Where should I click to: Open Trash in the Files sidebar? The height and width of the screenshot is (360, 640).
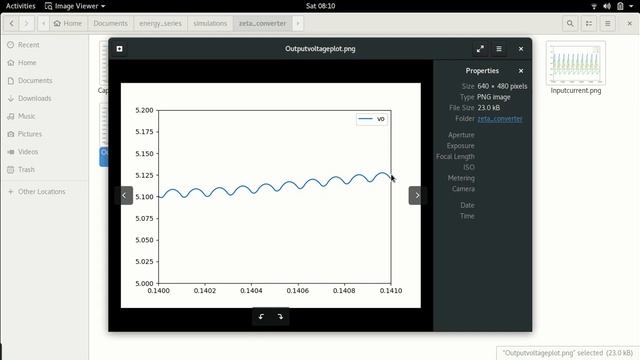click(44, 169)
